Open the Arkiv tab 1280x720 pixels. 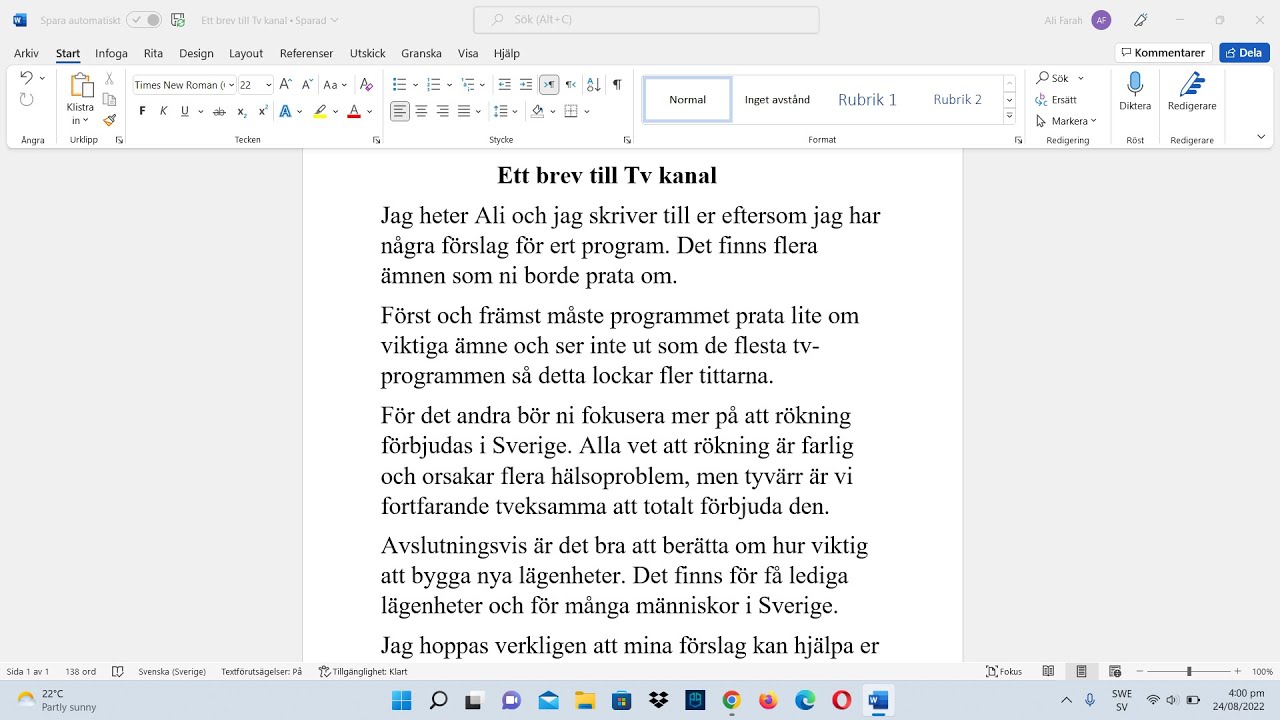pos(26,53)
